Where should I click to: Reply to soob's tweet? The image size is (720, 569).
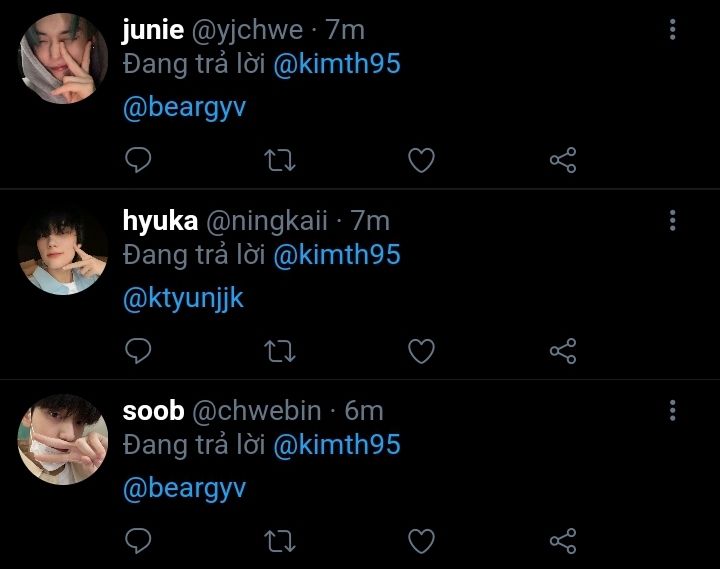138,541
